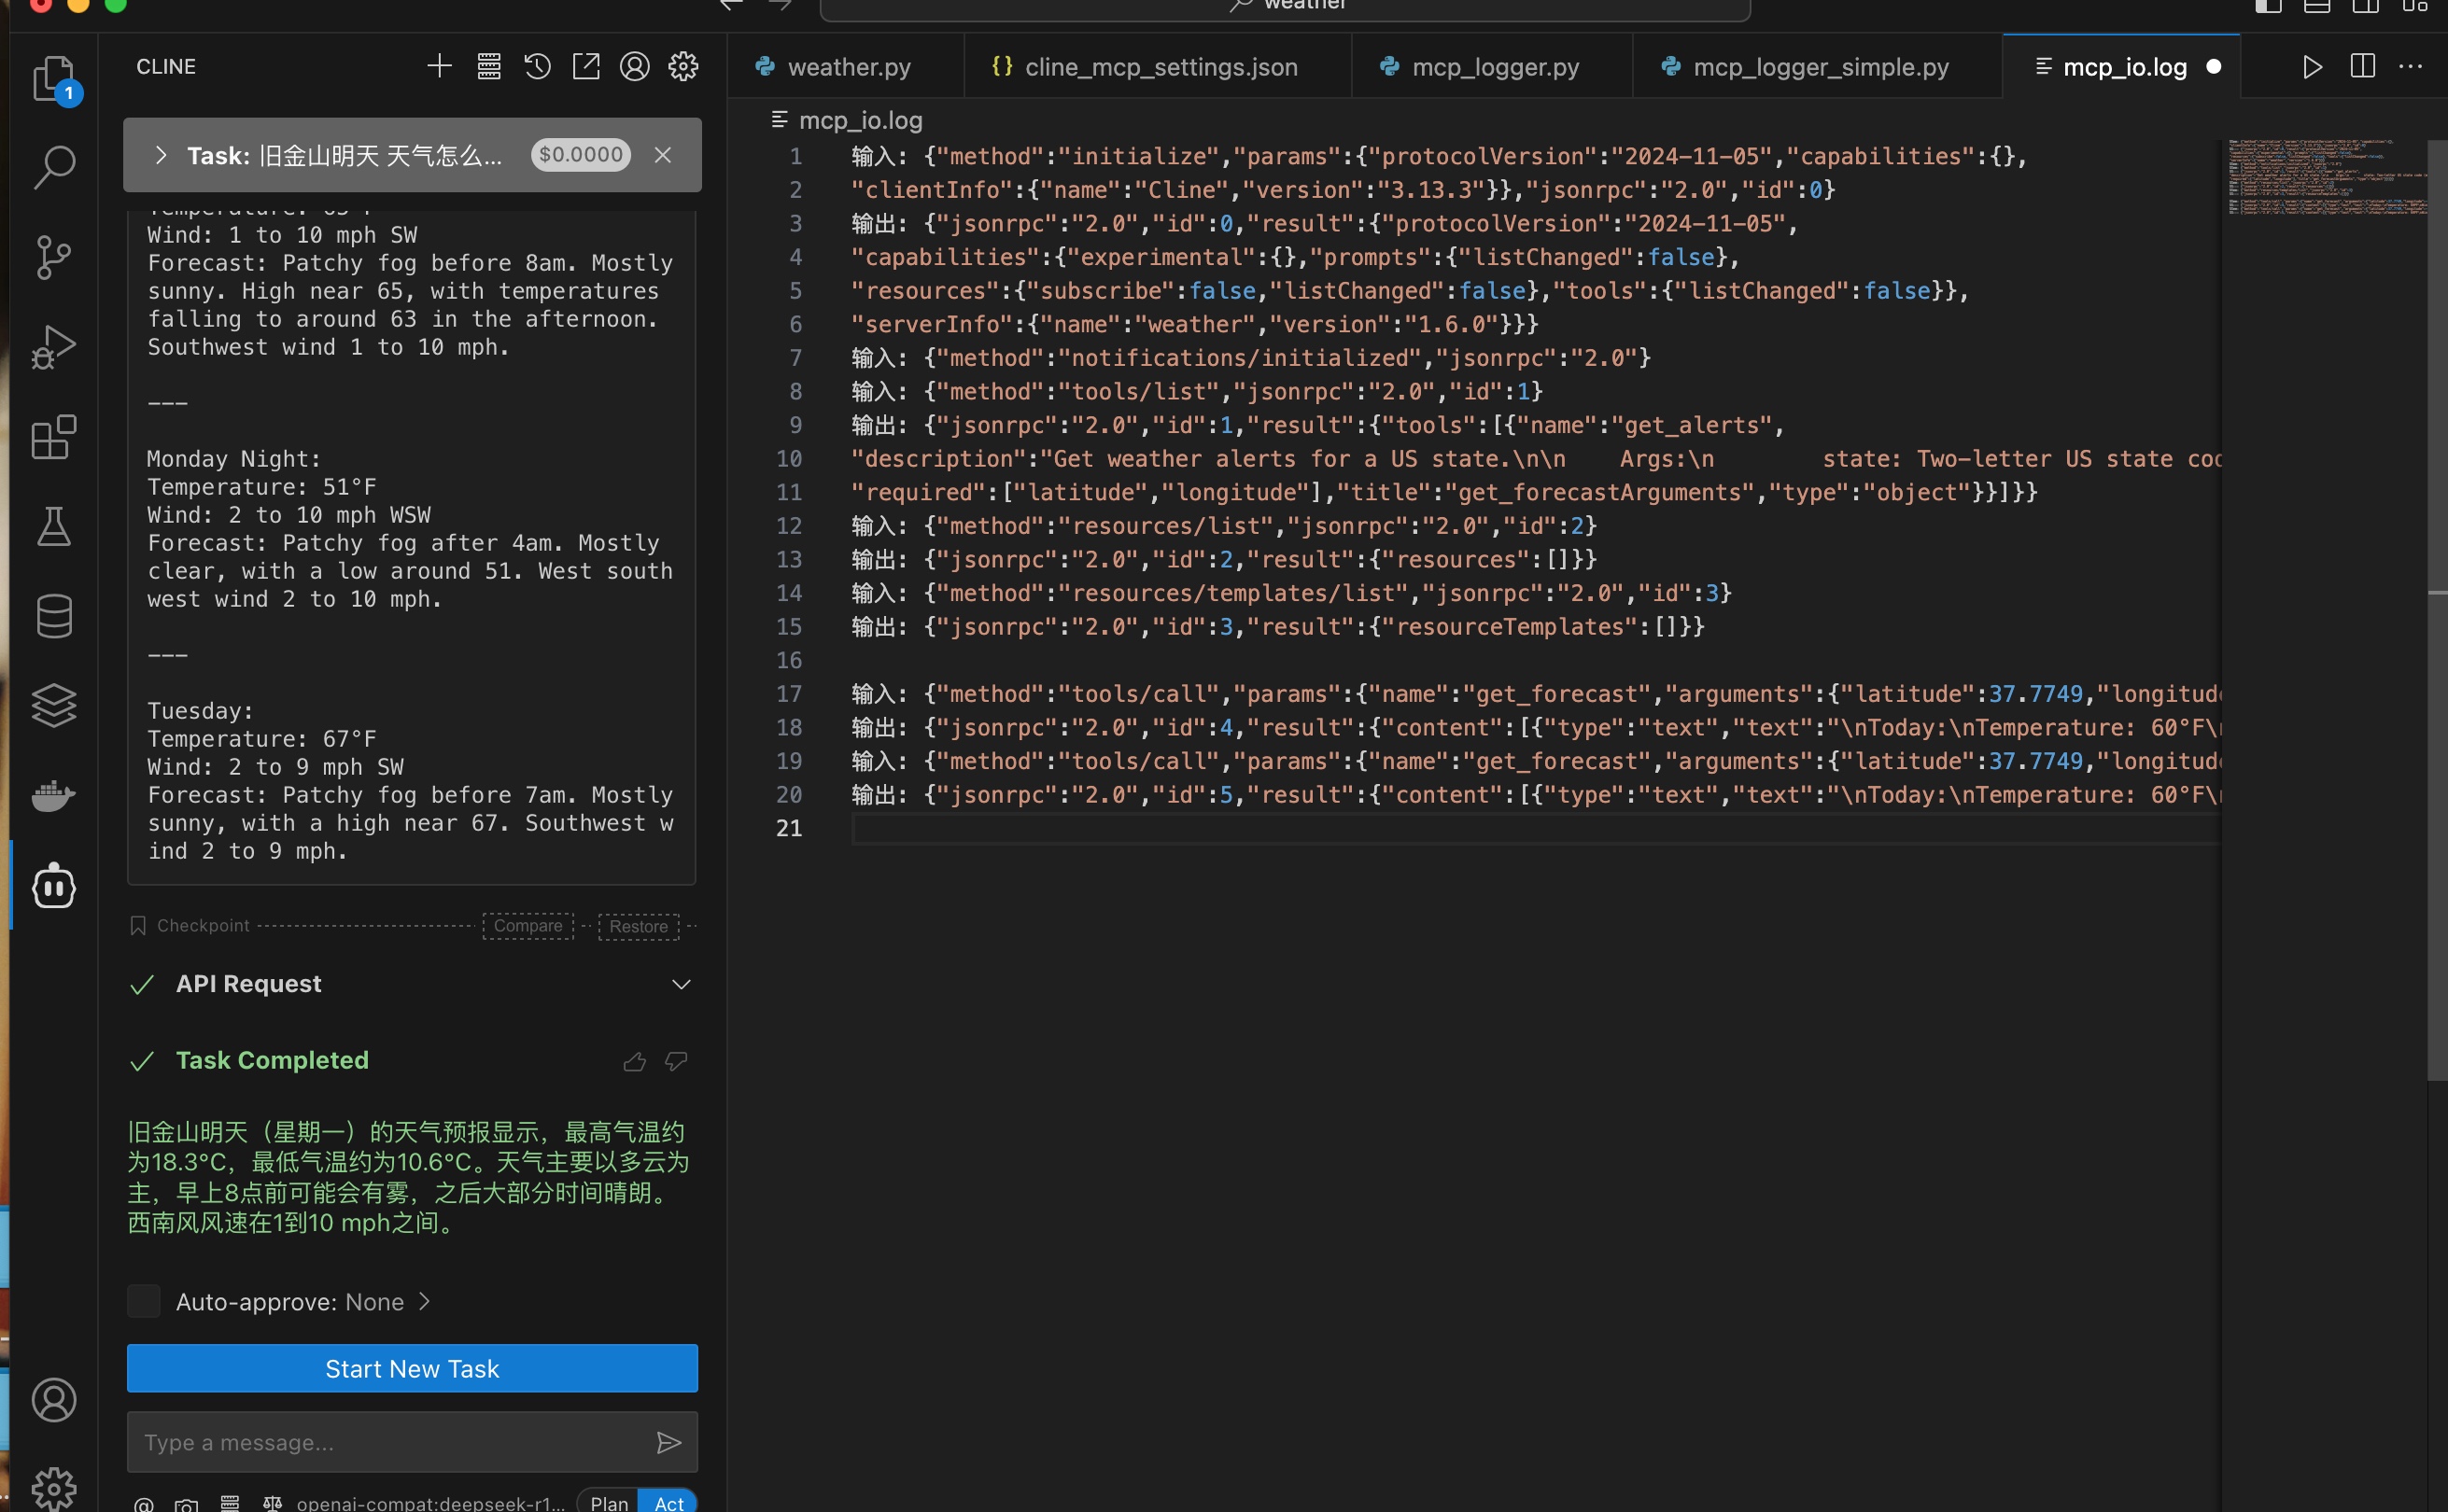This screenshot has height=1512, width=2448.
Task: Select the mcp_io.log tab
Action: [x=2121, y=67]
